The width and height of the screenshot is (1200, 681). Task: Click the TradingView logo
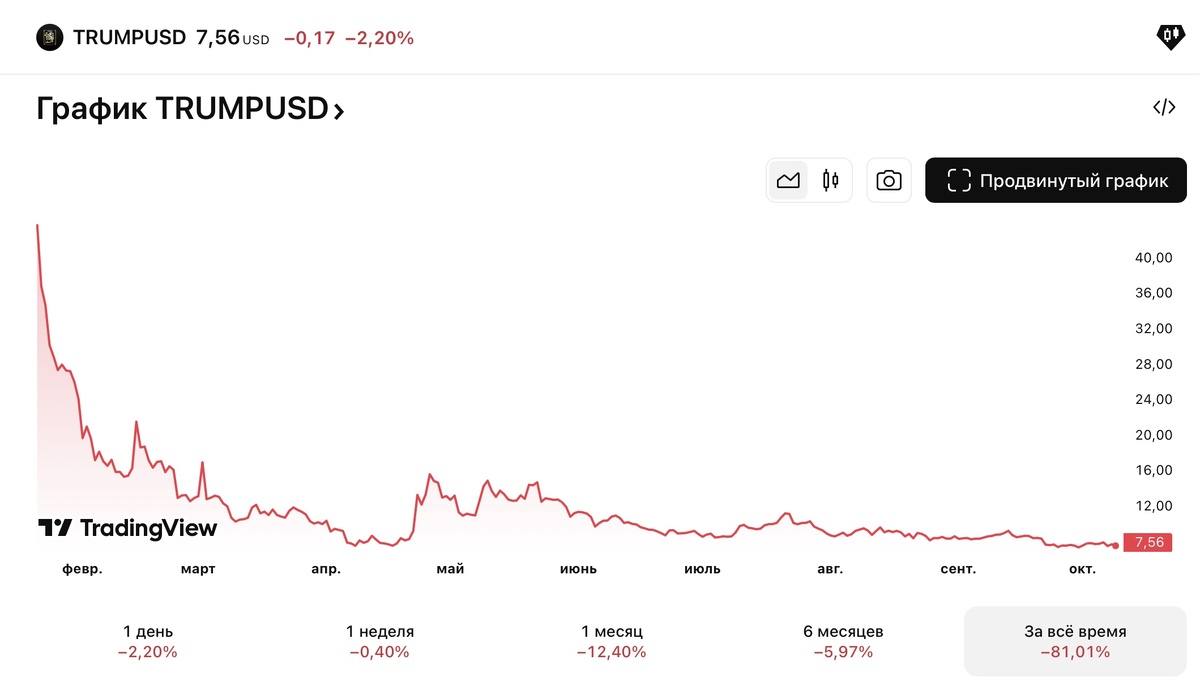coord(127,528)
